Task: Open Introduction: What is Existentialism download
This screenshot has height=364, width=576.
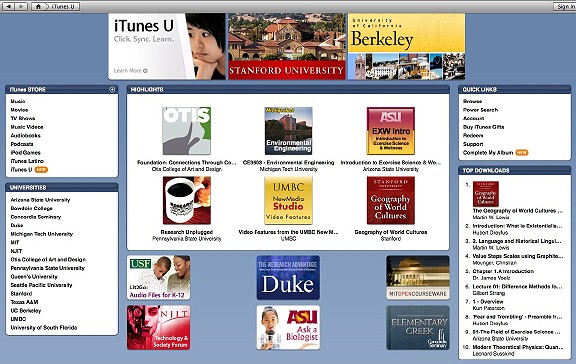Action: (517, 226)
